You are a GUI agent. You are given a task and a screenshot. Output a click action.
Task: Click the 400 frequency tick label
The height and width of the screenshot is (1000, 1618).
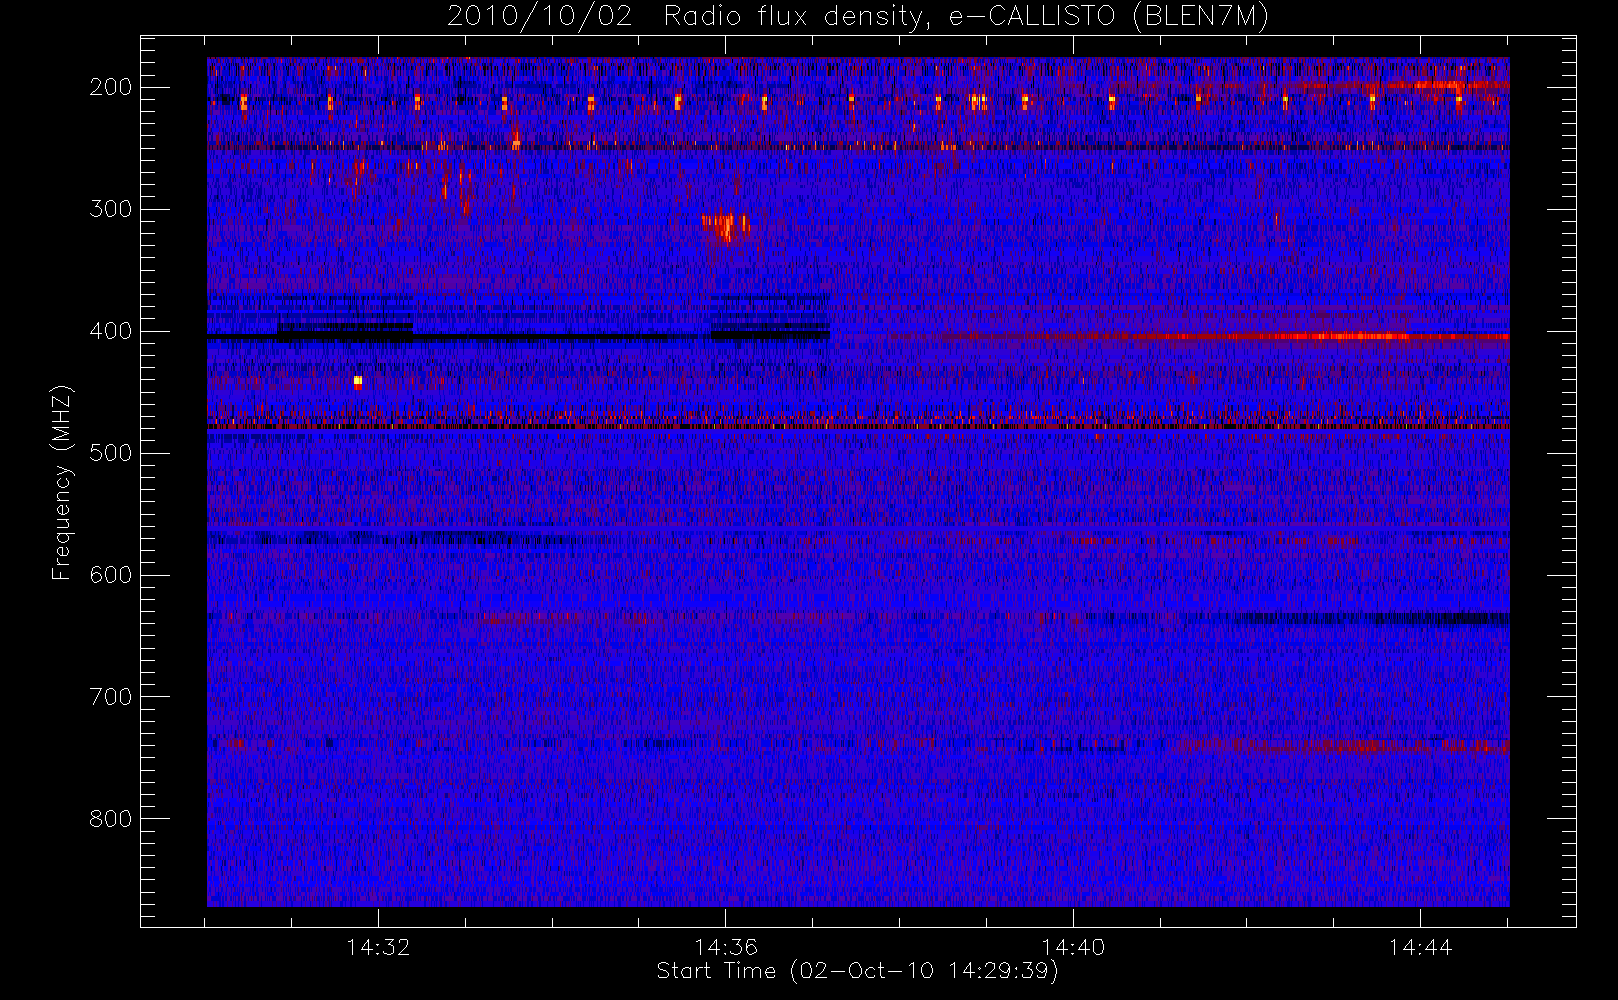click(111, 331)
